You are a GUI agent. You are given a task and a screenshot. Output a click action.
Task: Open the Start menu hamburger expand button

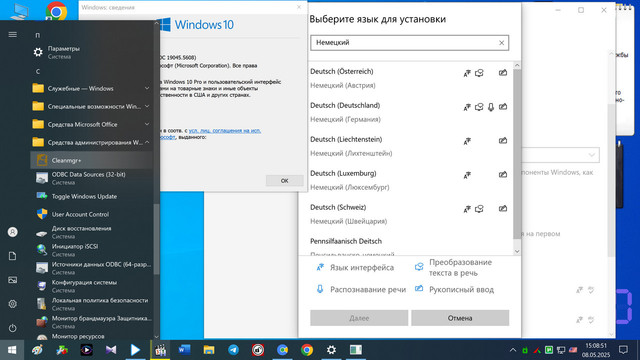pyautogui.click(x=13, y=35)
